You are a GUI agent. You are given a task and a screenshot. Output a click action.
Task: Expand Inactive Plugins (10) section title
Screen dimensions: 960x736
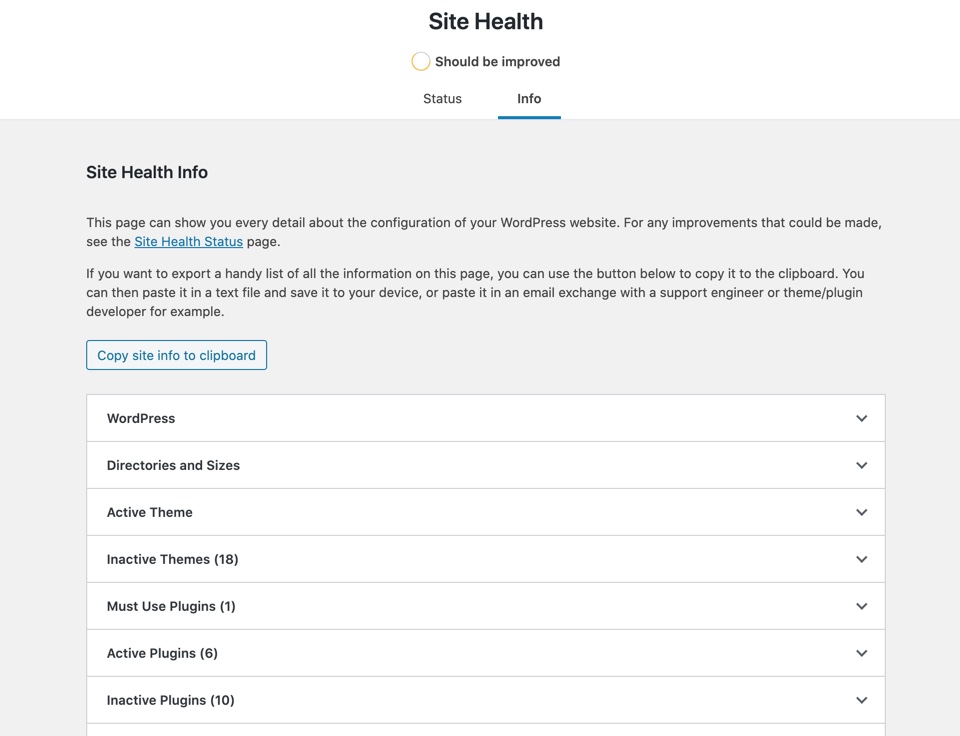point(170,700)
